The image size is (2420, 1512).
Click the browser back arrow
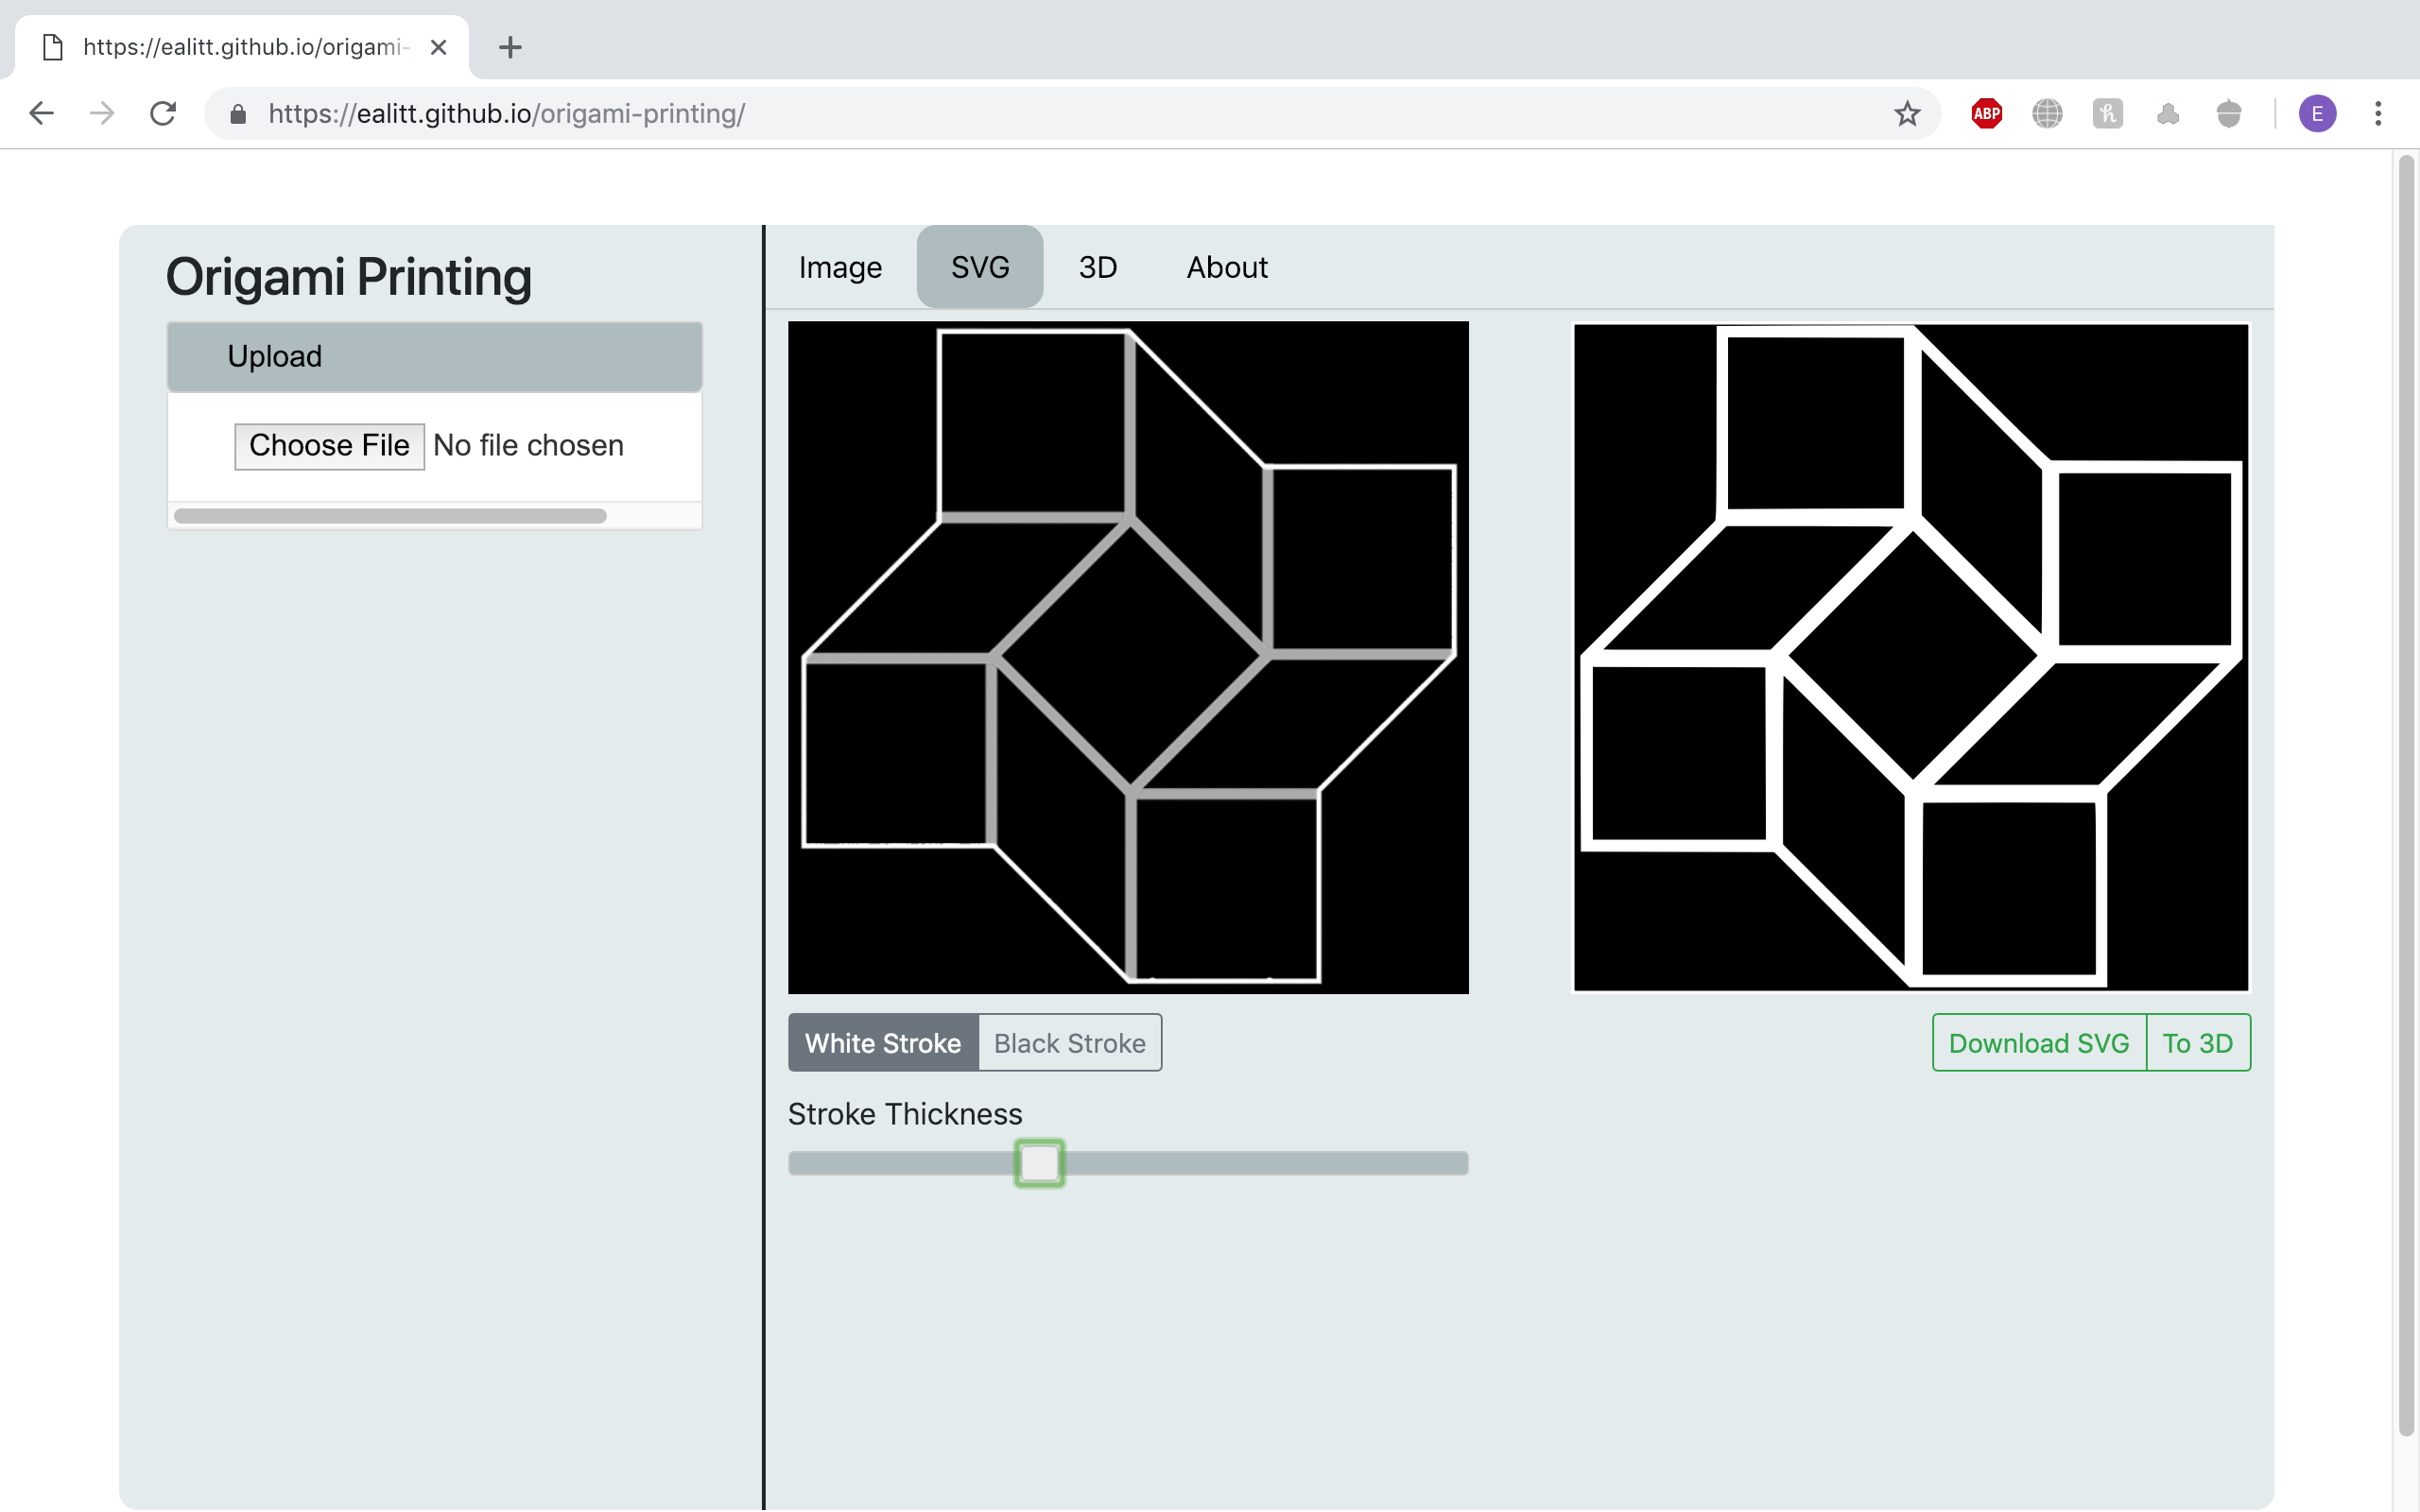click(41, 113)
